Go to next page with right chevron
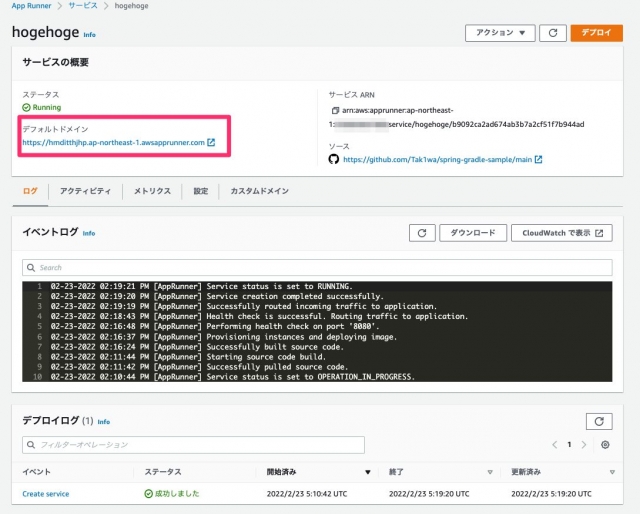Image resolution: width=640 pixels, height=514 pixels. pos(584,445)
